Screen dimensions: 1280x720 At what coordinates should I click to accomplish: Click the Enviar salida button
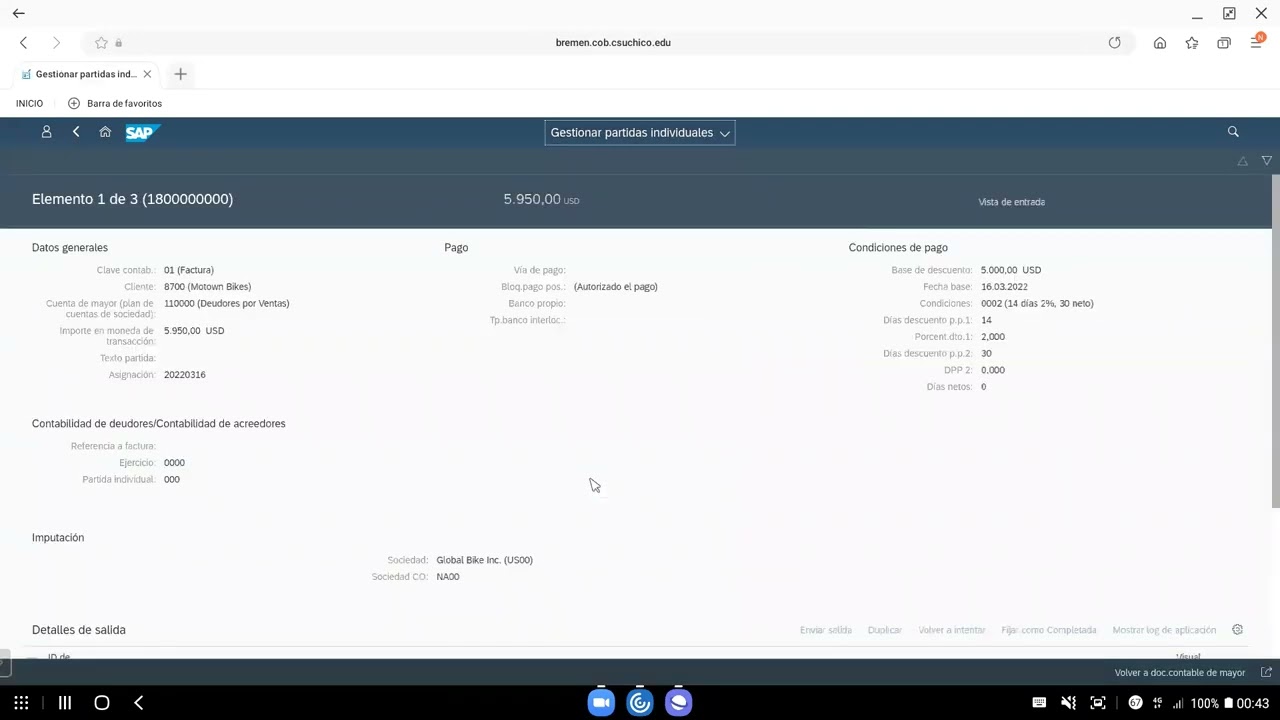point(826,630)
